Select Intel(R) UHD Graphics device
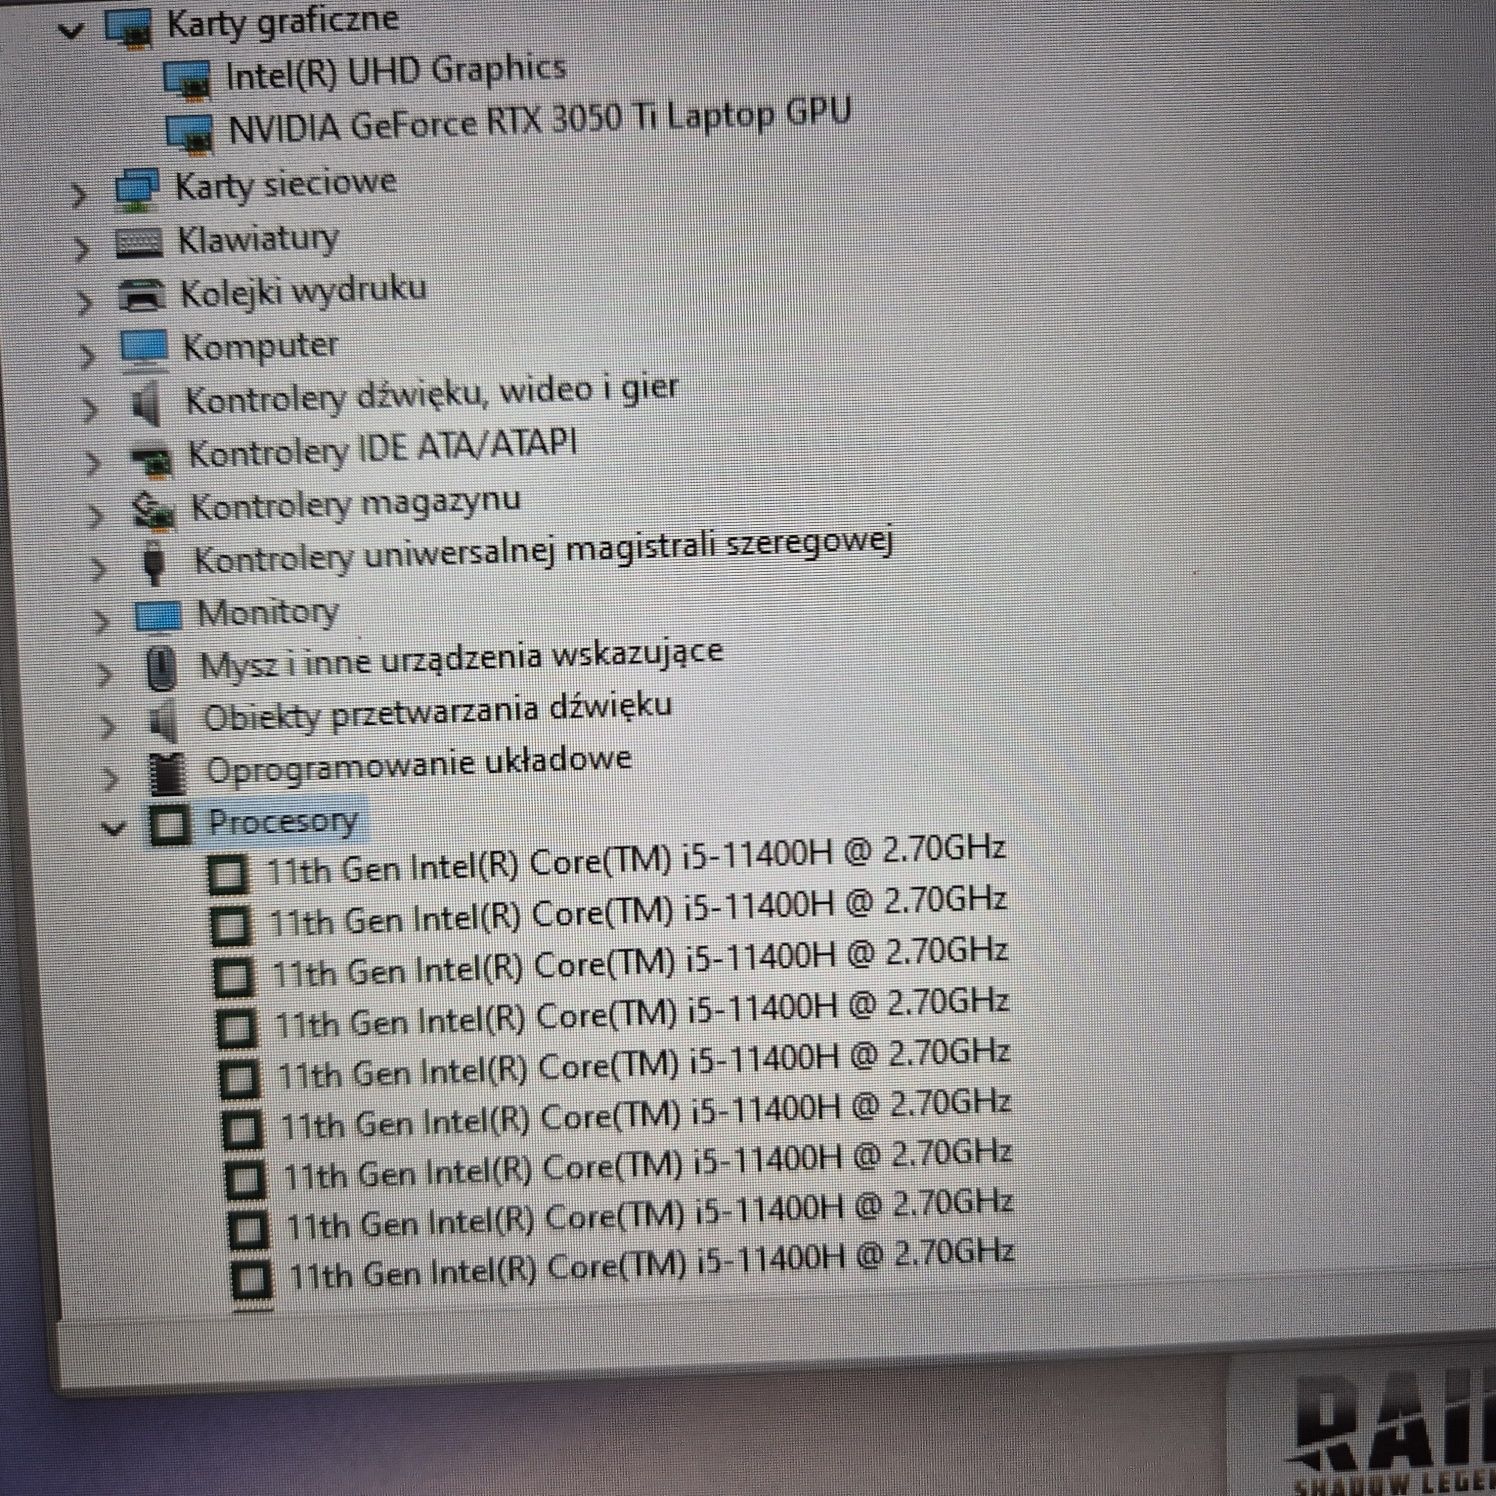 pos(395,71)
